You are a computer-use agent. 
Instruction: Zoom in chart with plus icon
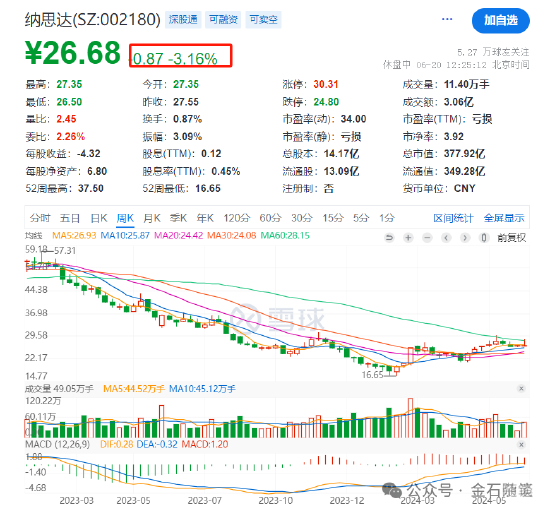coord(408,238)
